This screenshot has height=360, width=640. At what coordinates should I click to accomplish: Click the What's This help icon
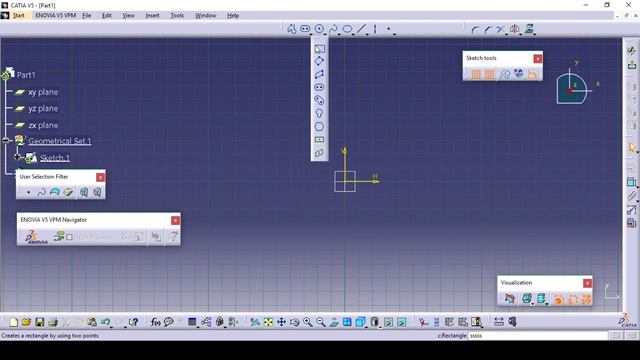(x=133, y=322)
